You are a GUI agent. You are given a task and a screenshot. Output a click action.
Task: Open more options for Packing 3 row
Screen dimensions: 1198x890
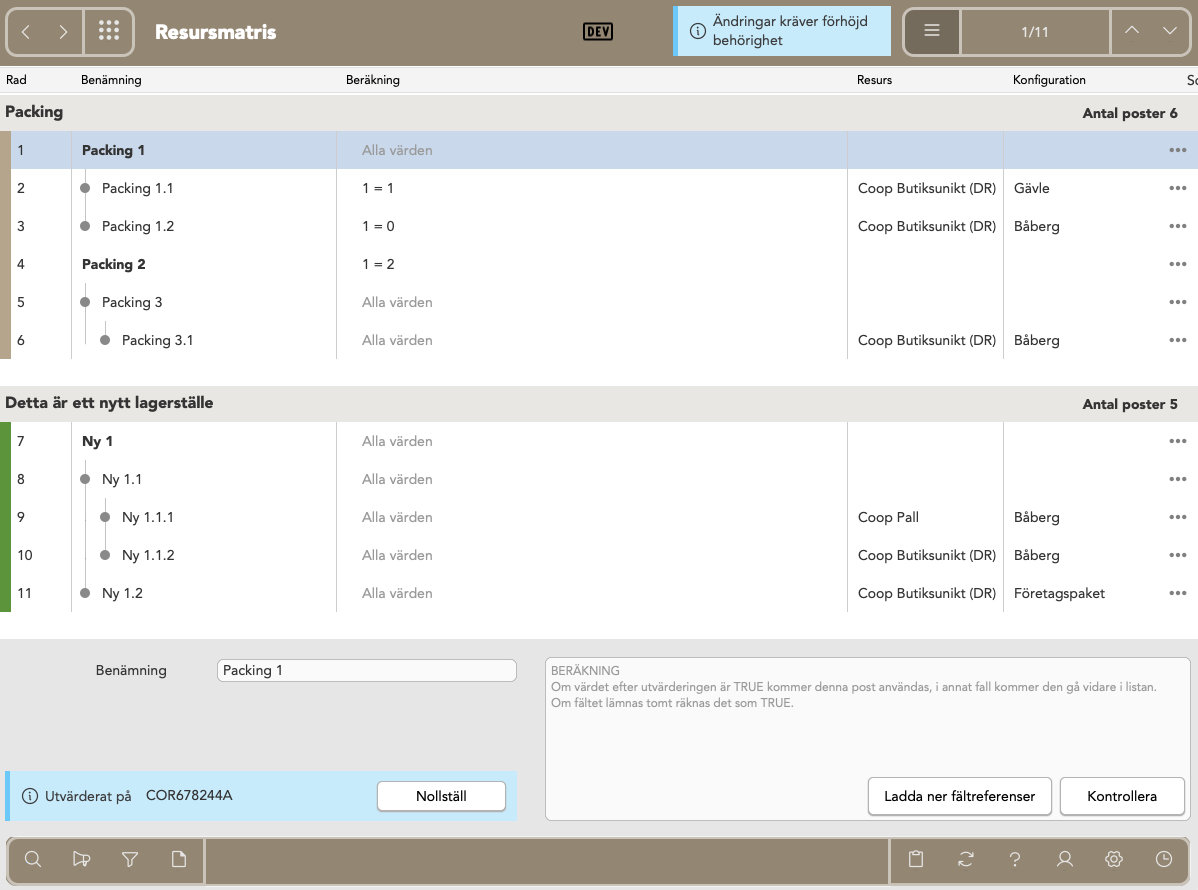pos(1177,303)
